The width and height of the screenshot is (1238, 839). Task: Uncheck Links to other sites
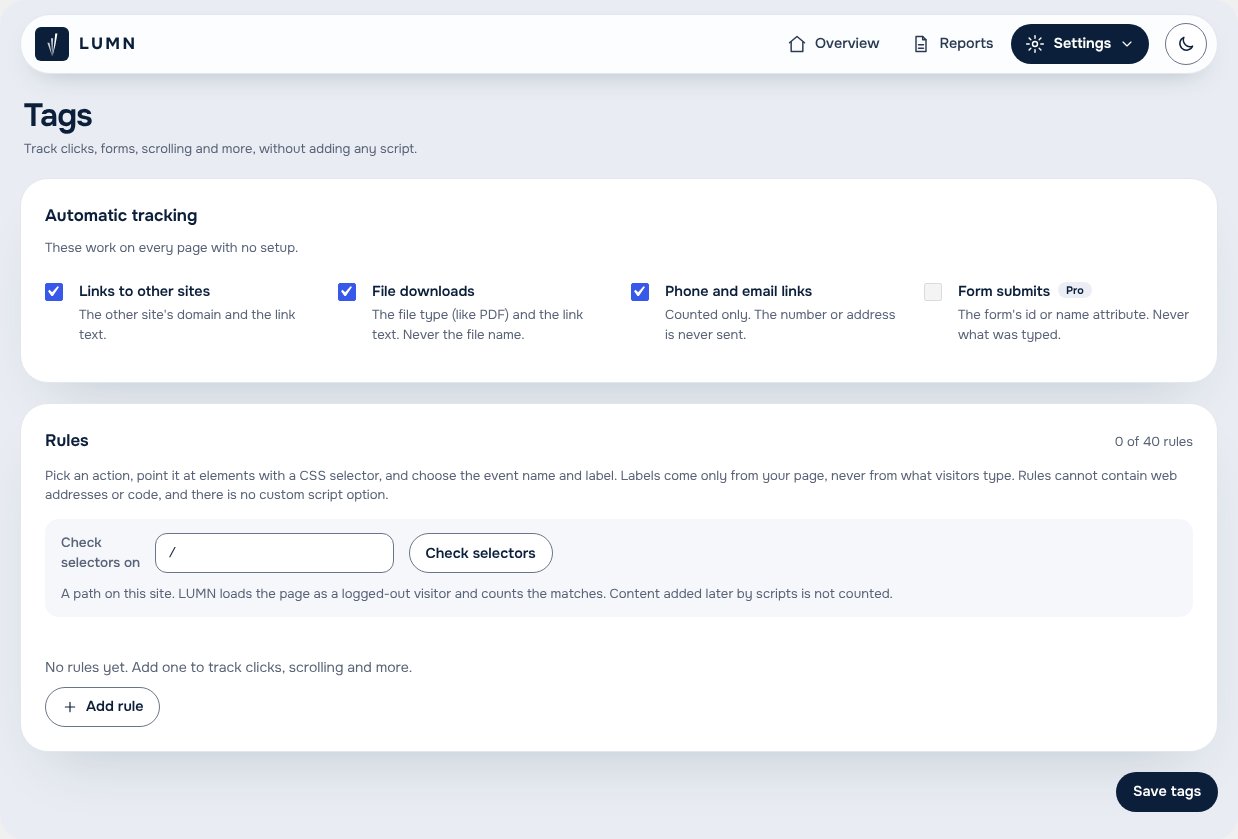54,292
